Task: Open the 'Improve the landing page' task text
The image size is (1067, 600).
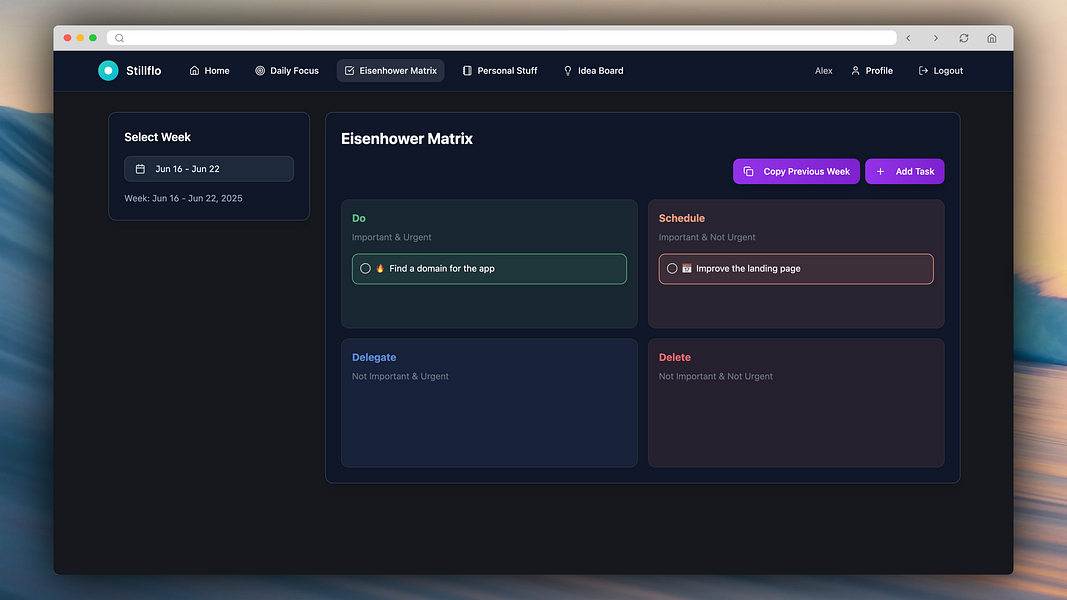Action: (x=748, y=269)
